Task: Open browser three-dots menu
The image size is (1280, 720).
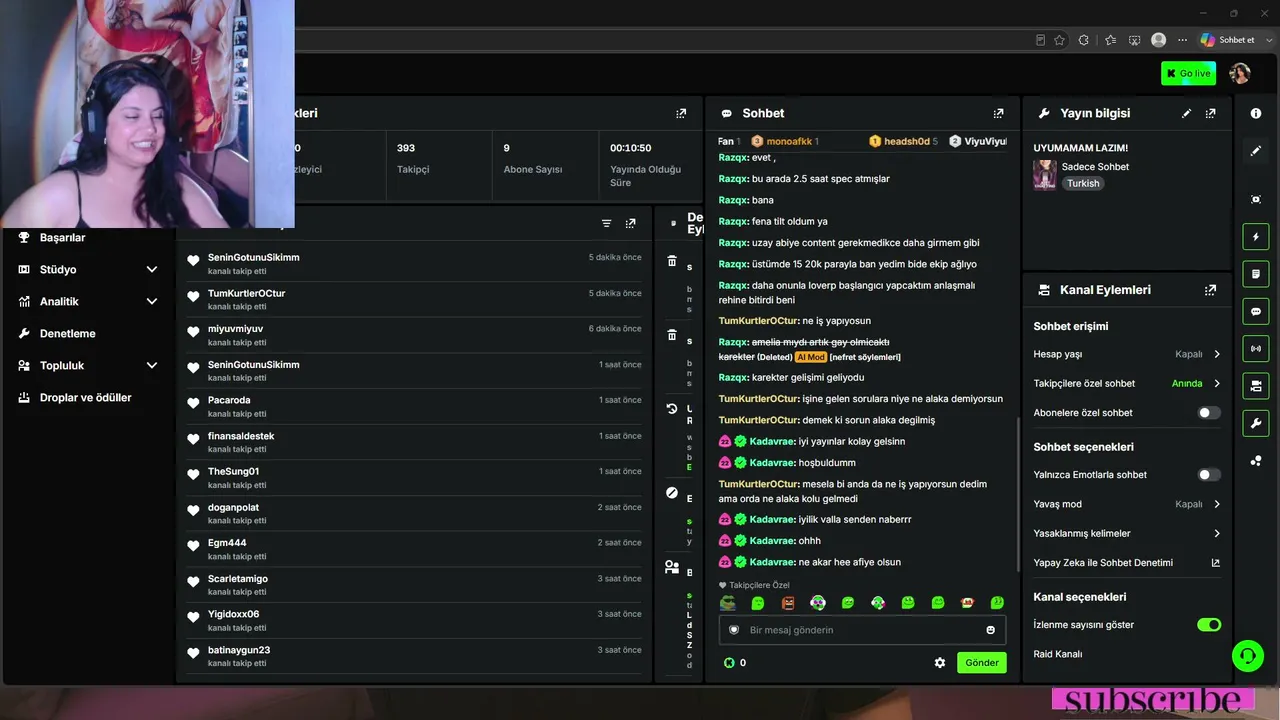Action: (1183, 40)
